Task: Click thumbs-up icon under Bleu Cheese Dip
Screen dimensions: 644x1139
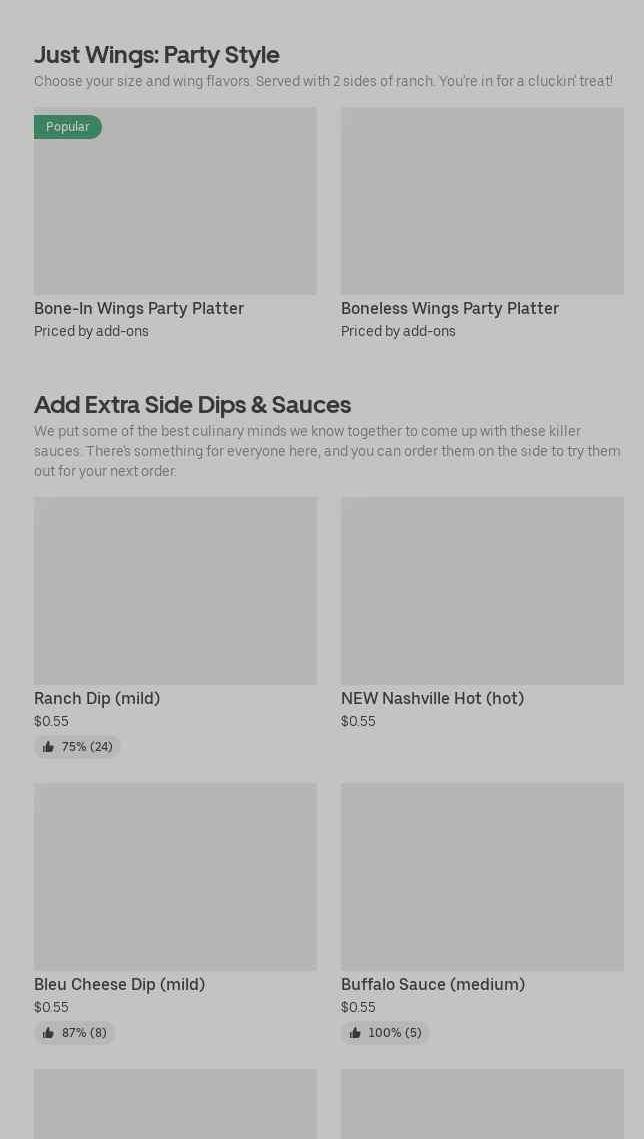Action: (48, 1033)
